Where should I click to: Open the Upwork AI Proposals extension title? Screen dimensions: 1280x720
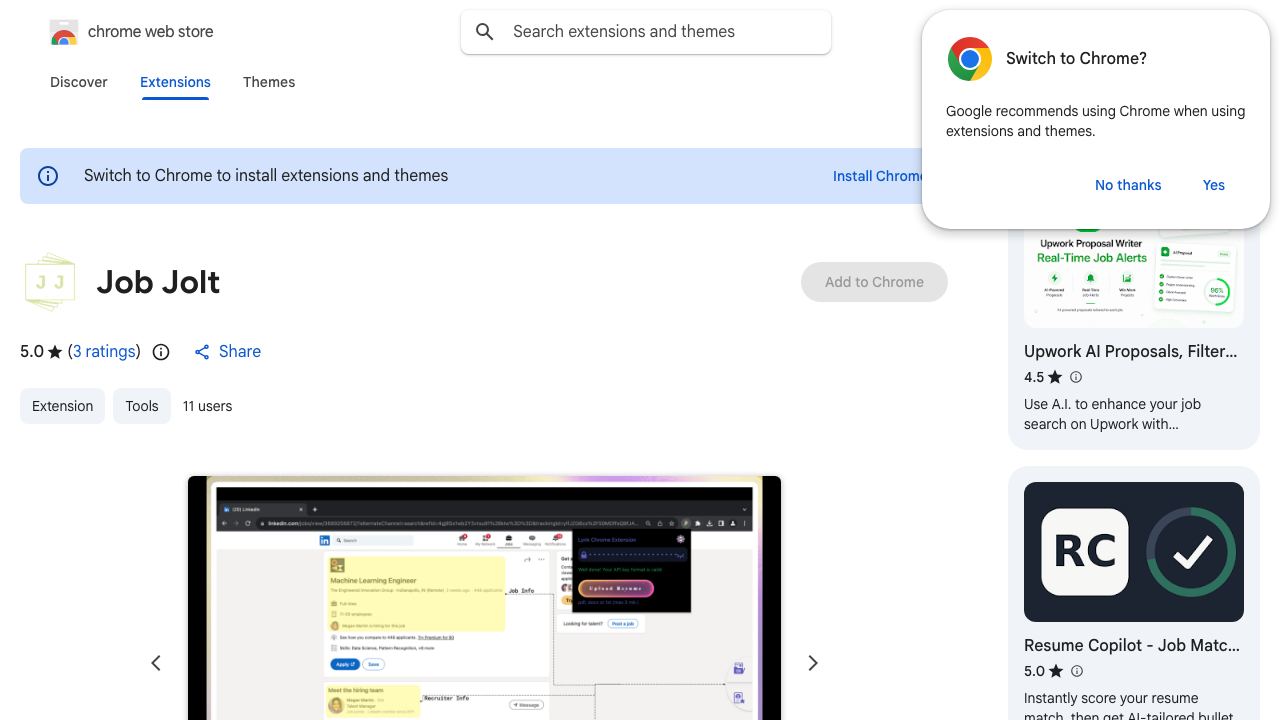pyautogui.click(x=1131, y=351)
